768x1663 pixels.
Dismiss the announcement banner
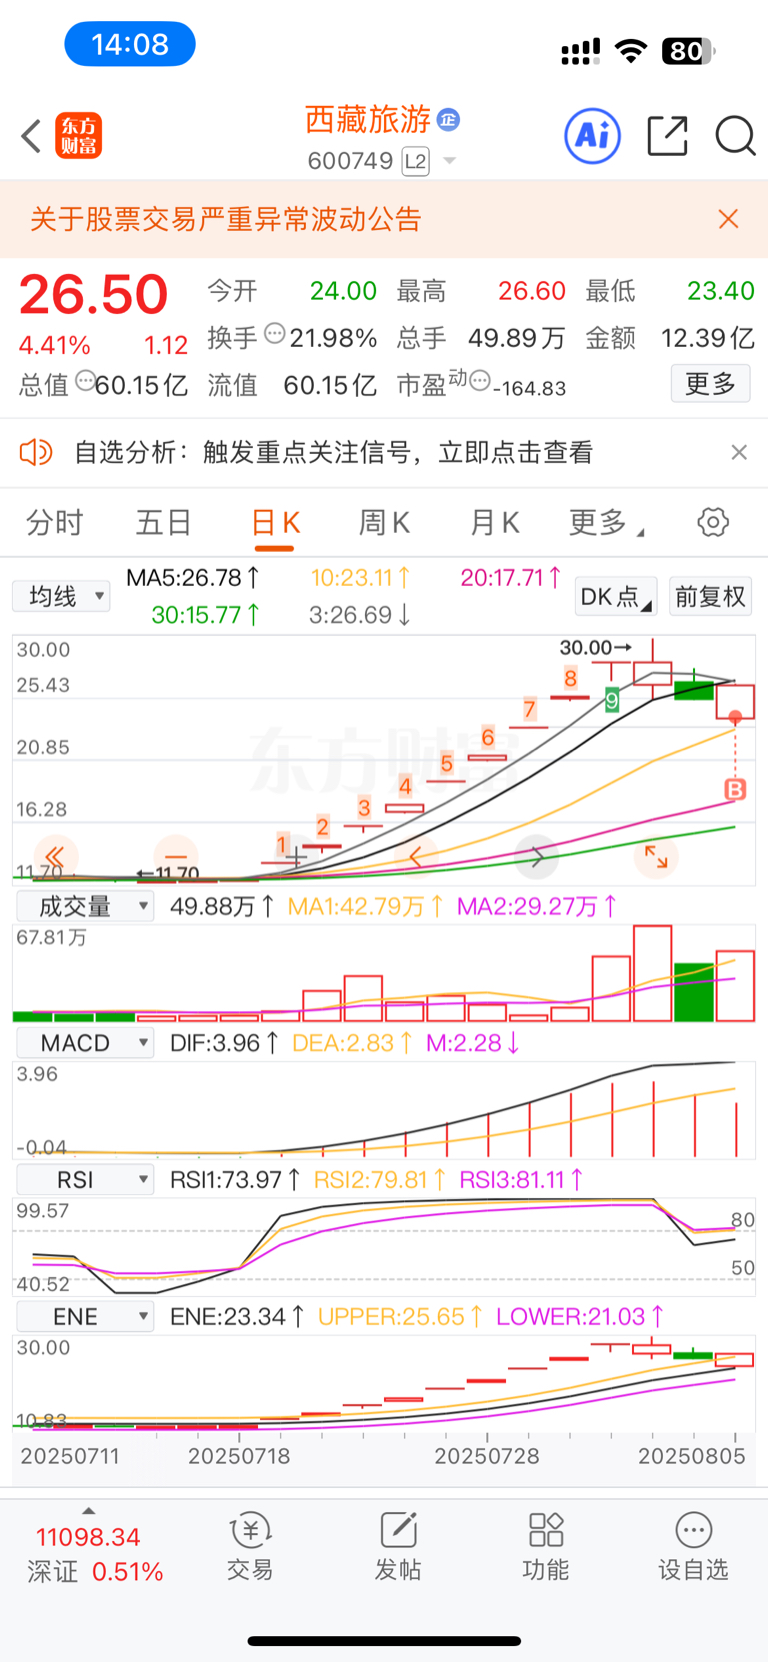[x=729, y=219]
